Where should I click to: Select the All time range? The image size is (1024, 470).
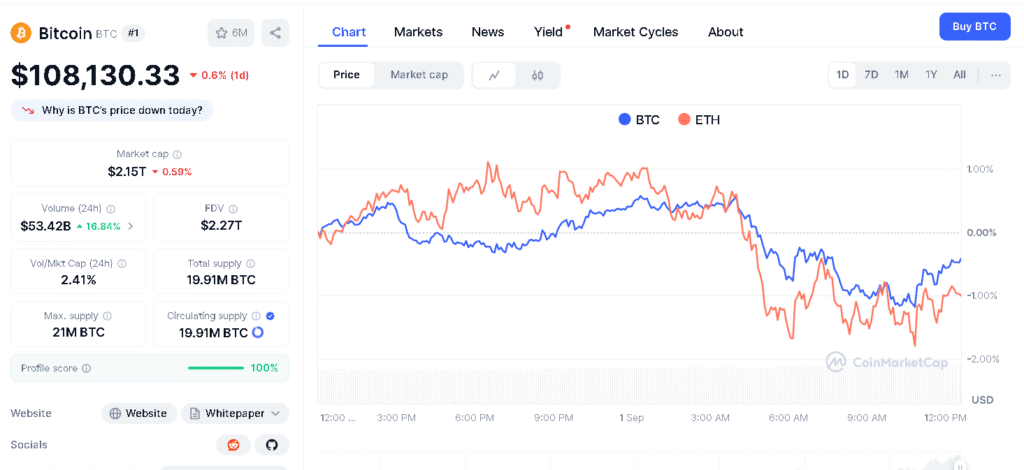[x=959, y=75]
